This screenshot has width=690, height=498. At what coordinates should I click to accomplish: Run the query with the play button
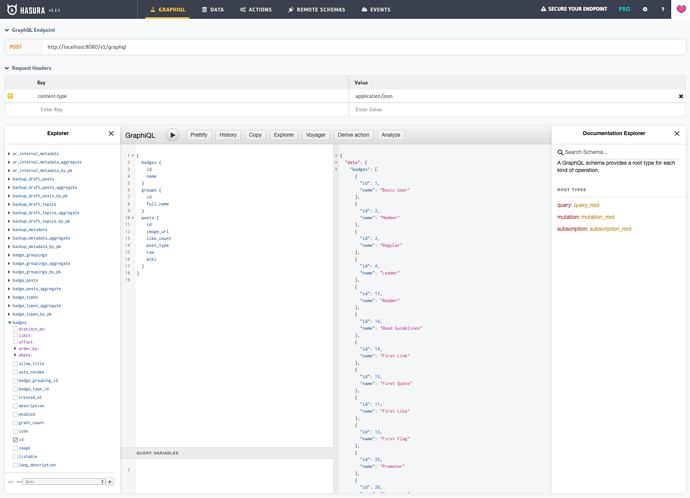click(172, 135)
